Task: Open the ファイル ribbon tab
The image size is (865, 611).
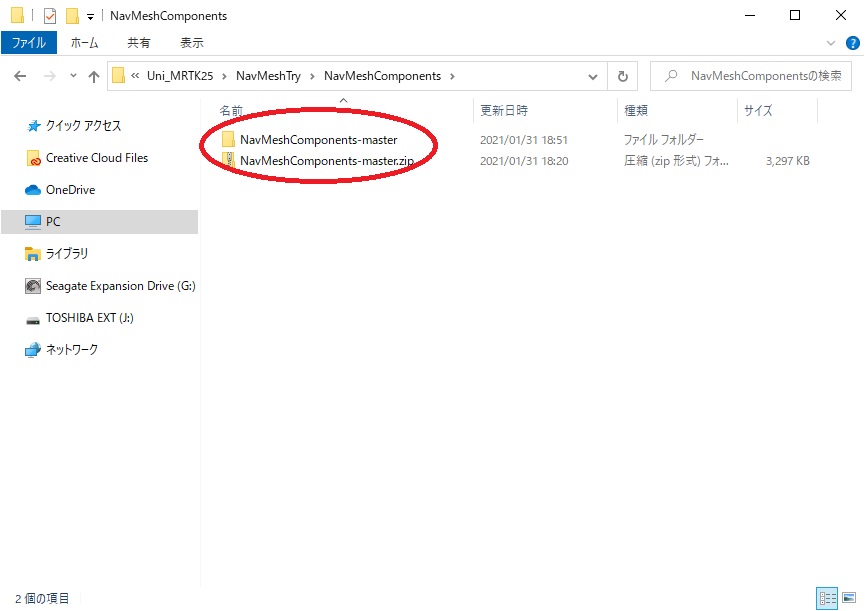Action: (29, 42)
